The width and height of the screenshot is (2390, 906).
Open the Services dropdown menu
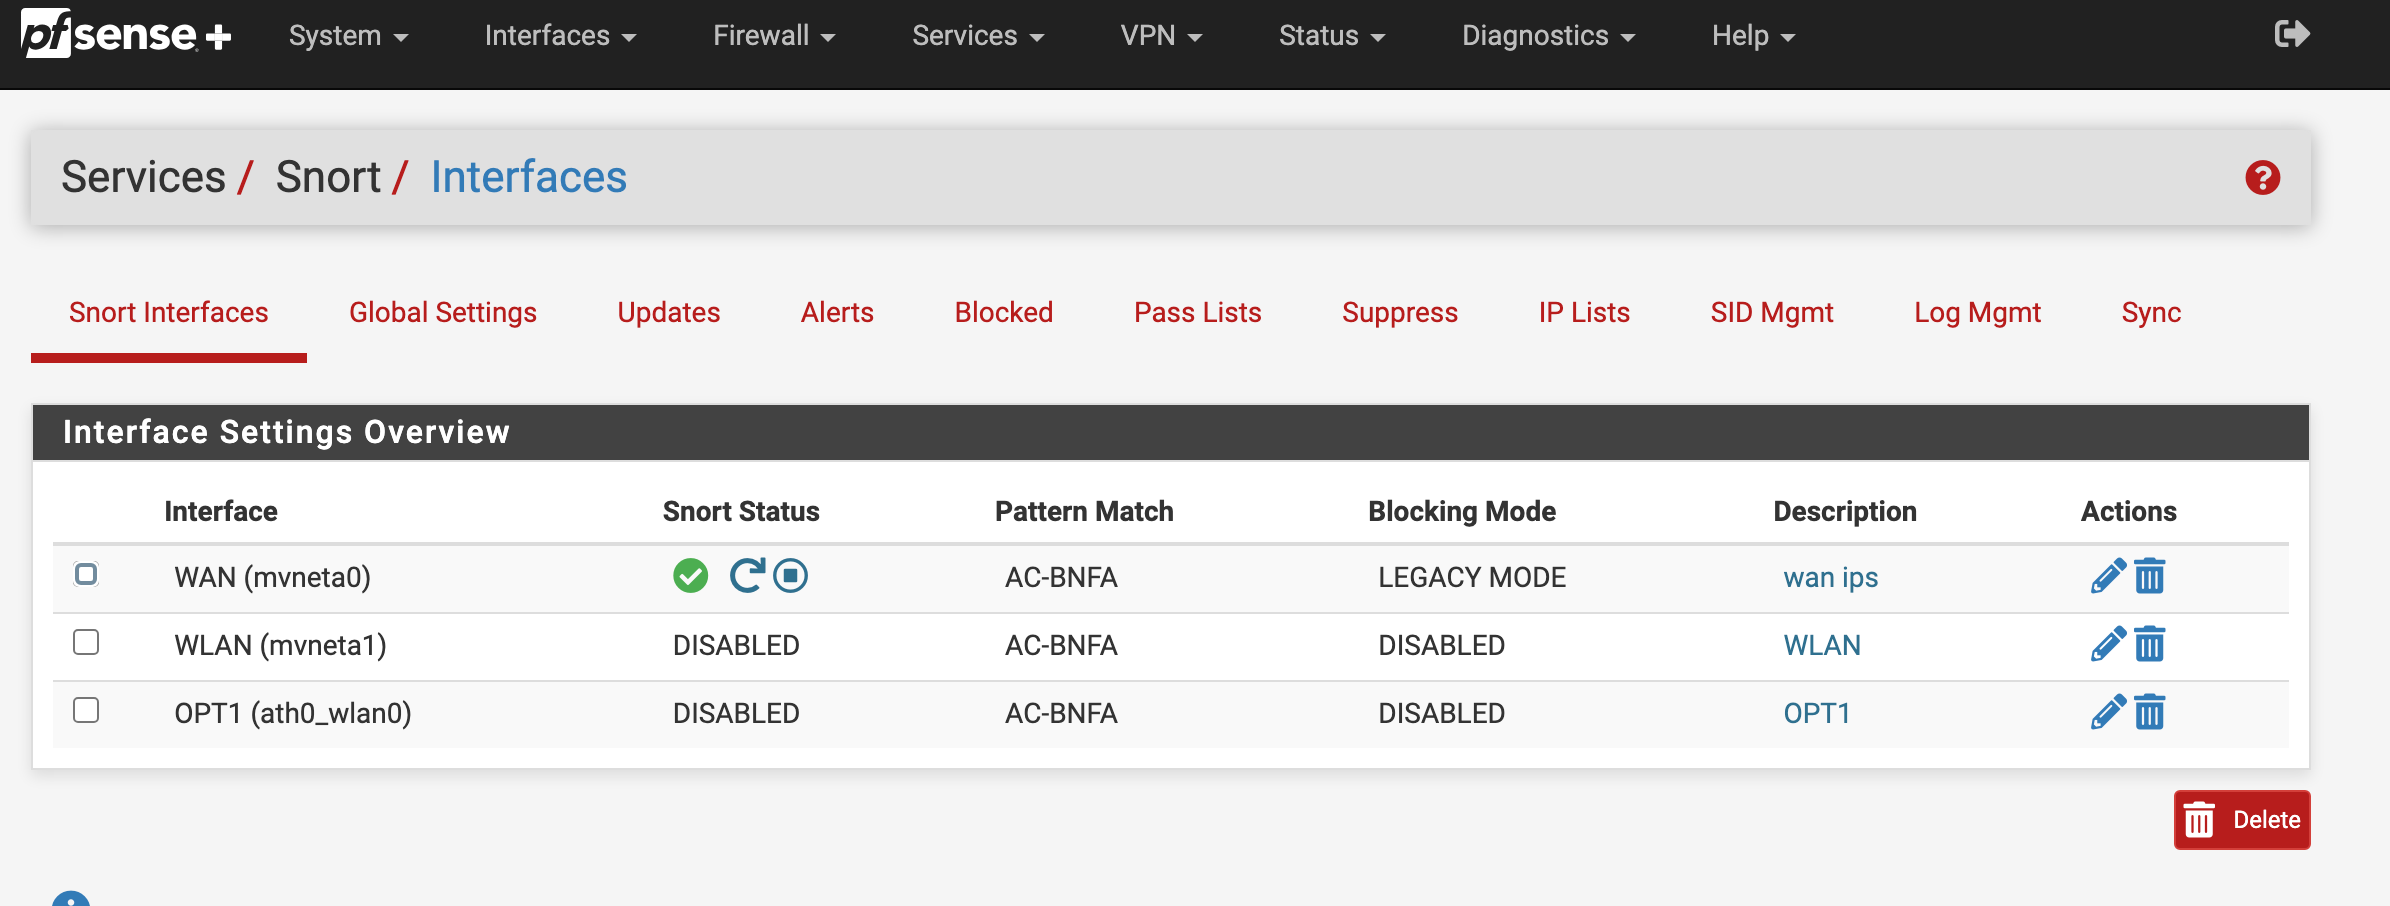coord(978,35)
